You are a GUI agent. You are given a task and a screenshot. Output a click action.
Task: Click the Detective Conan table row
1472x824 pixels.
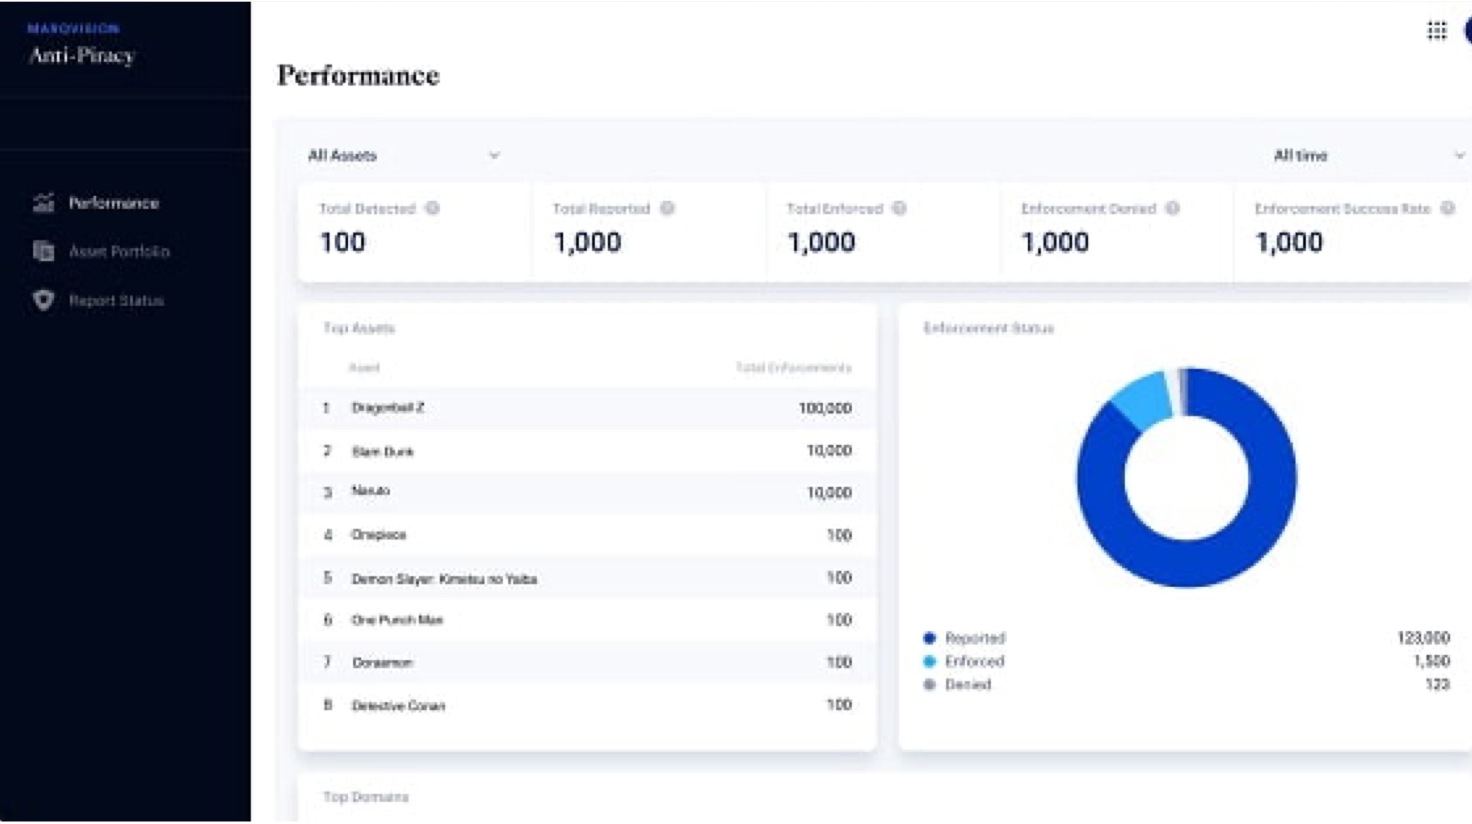[587, 705]
